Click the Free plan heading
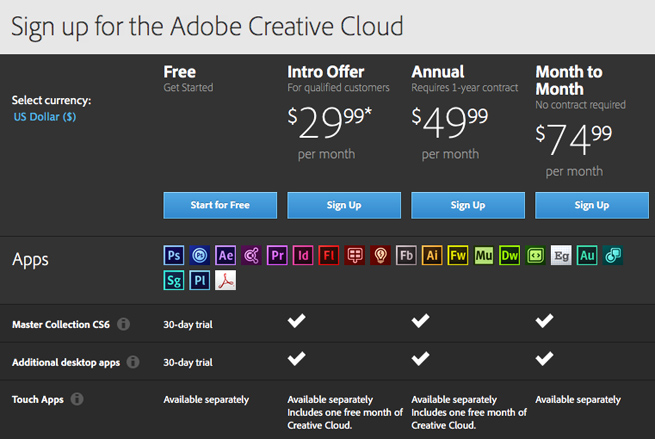 (180, 72)
